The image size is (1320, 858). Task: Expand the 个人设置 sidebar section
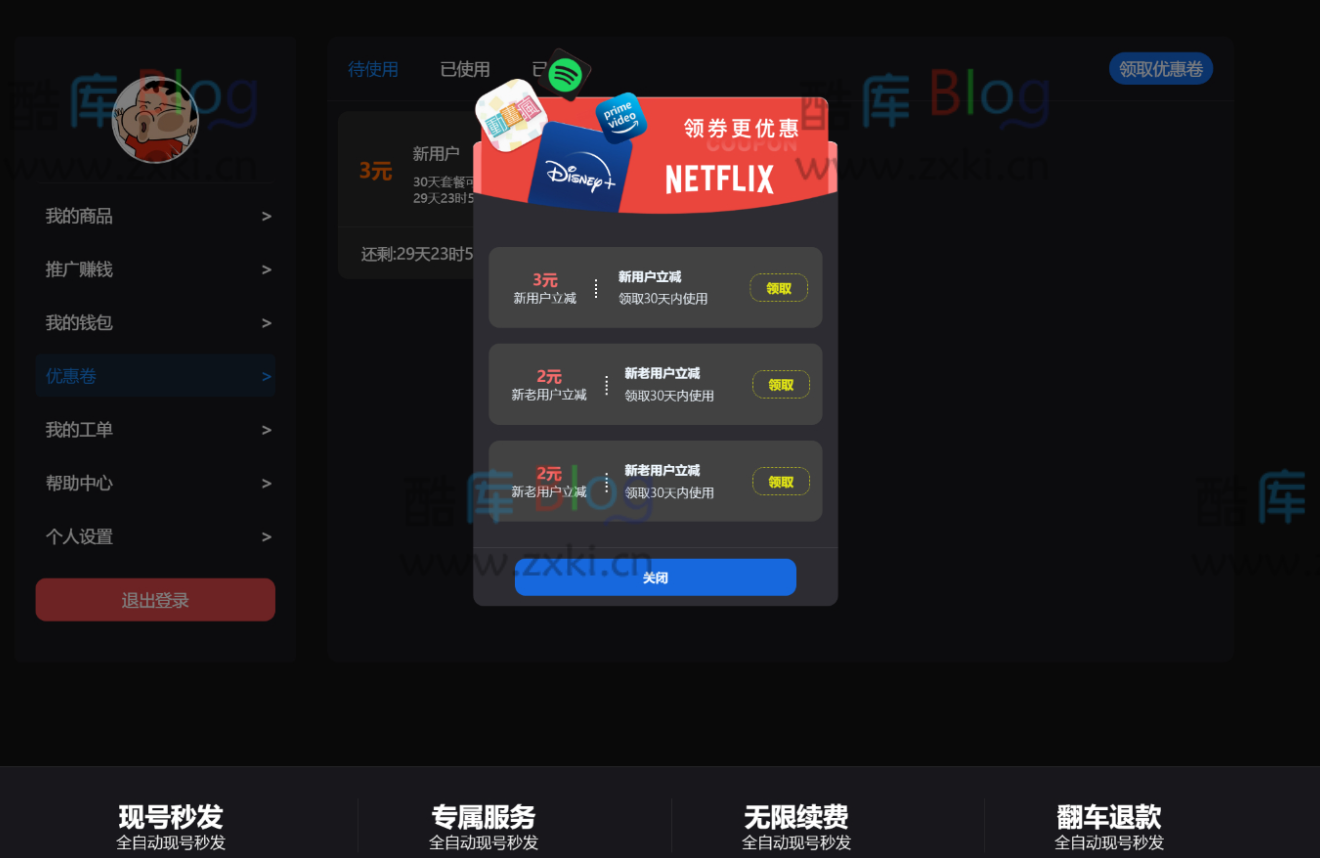click(x=155, y=537)
